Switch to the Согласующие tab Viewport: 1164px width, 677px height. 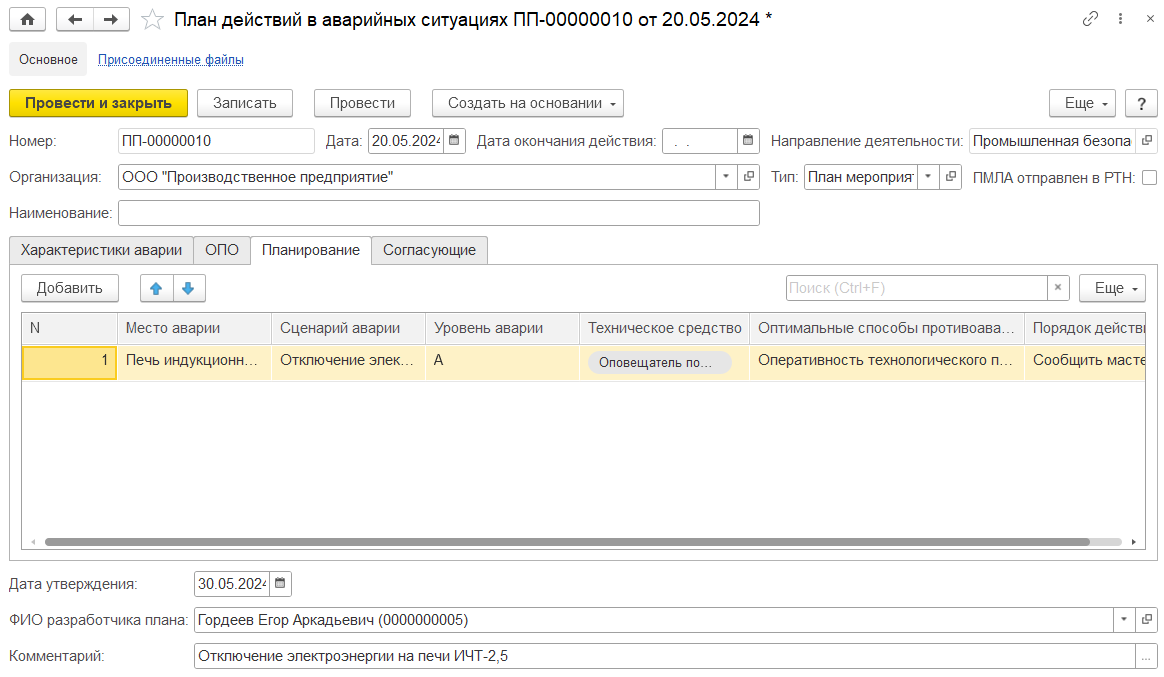tap(429, 250)
